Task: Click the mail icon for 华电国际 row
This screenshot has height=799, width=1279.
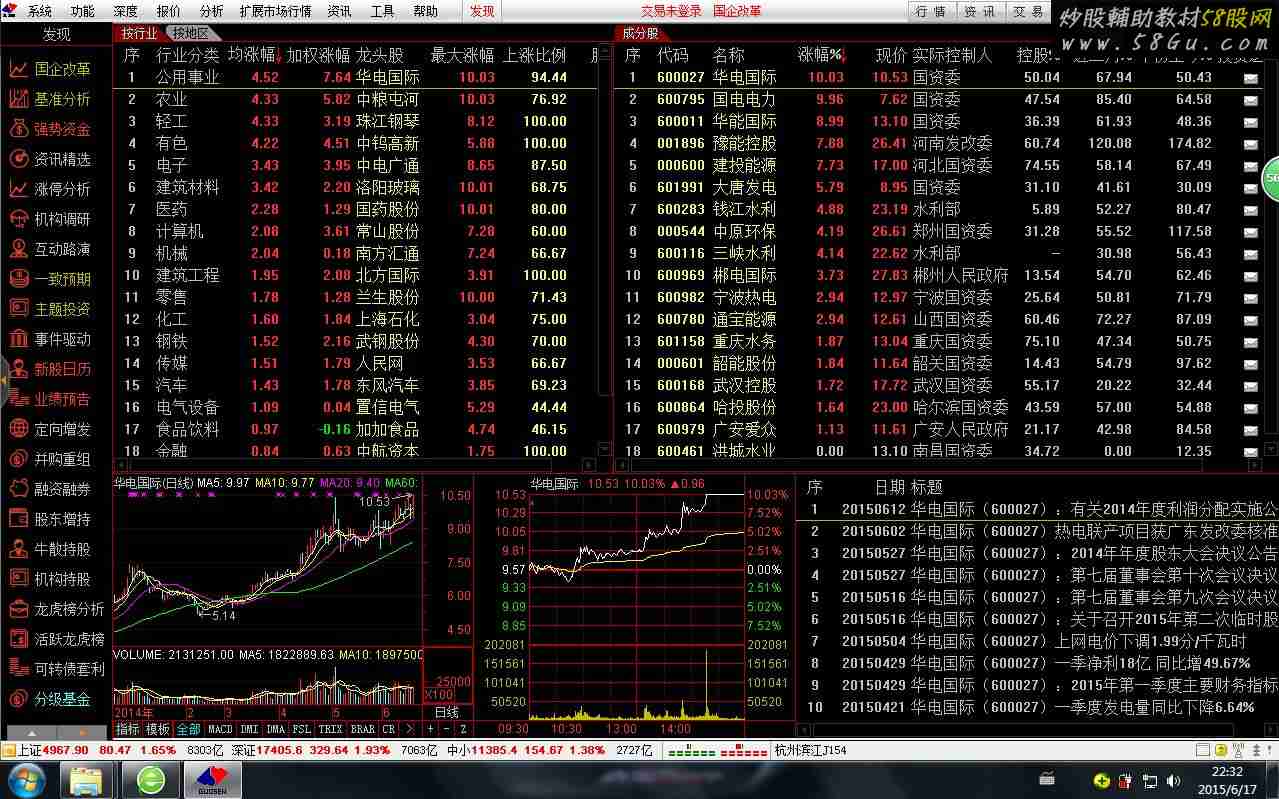Action: coord(1251,78)
